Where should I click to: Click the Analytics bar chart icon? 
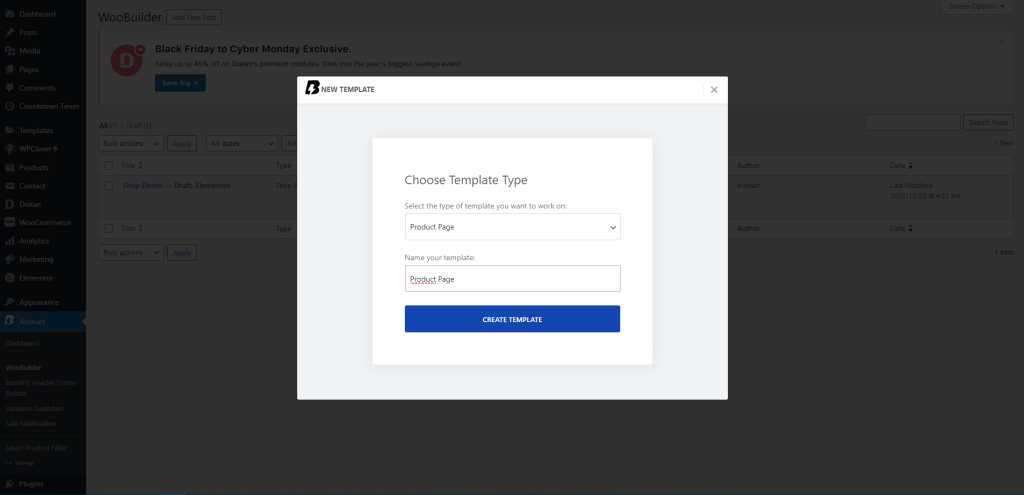9,240
